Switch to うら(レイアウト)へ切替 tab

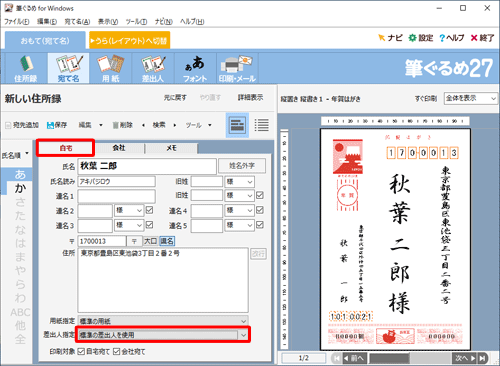coord(130,41)
